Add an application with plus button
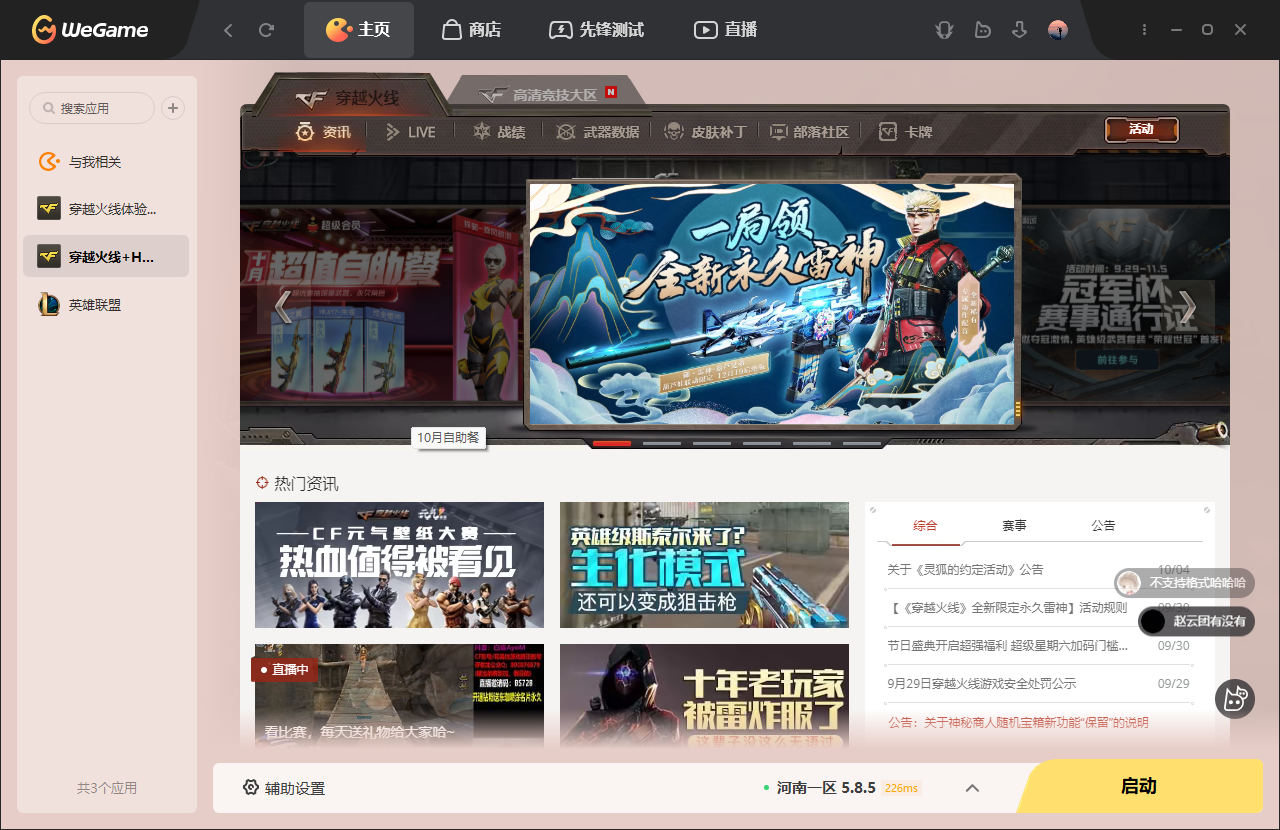This screenshot has height=830, width=1280. [173, 108]
